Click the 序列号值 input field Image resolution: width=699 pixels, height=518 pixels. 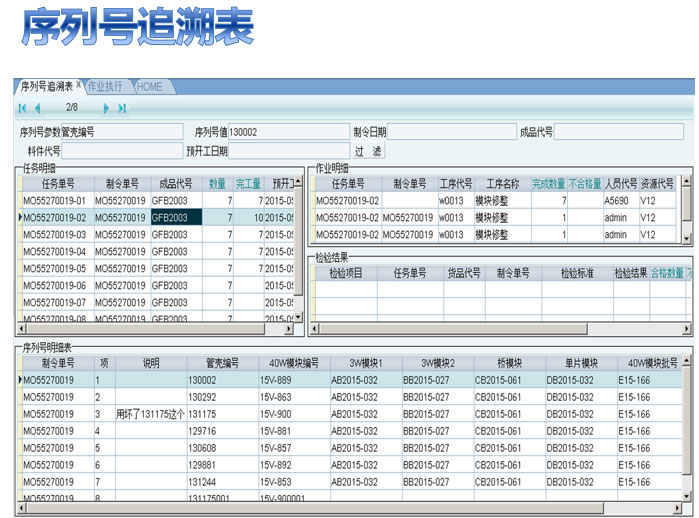[x=287, y=132]
